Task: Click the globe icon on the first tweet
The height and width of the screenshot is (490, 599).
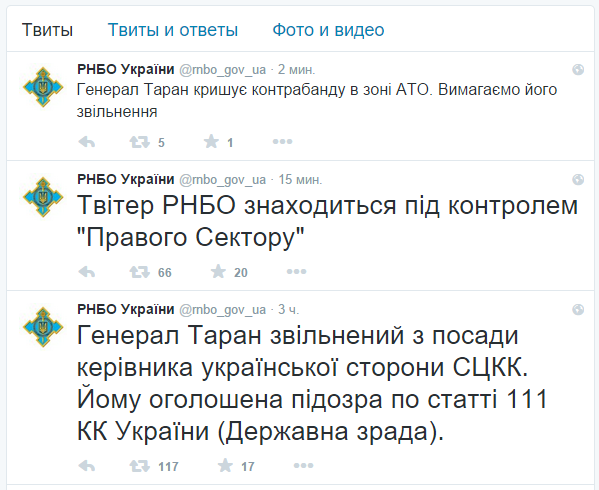Action: 578,70
